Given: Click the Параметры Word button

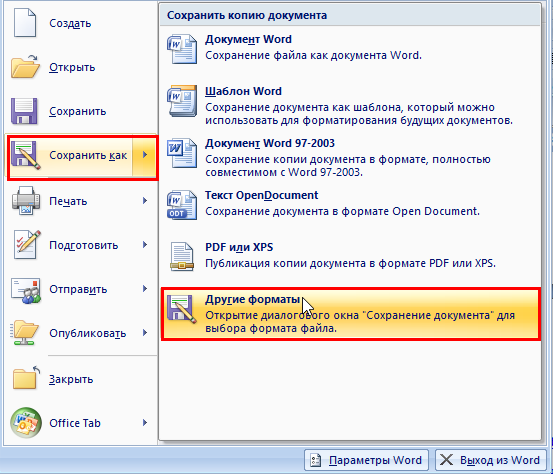Looking at the screenshot, I should pyautogui.click(x=366, y=460).
